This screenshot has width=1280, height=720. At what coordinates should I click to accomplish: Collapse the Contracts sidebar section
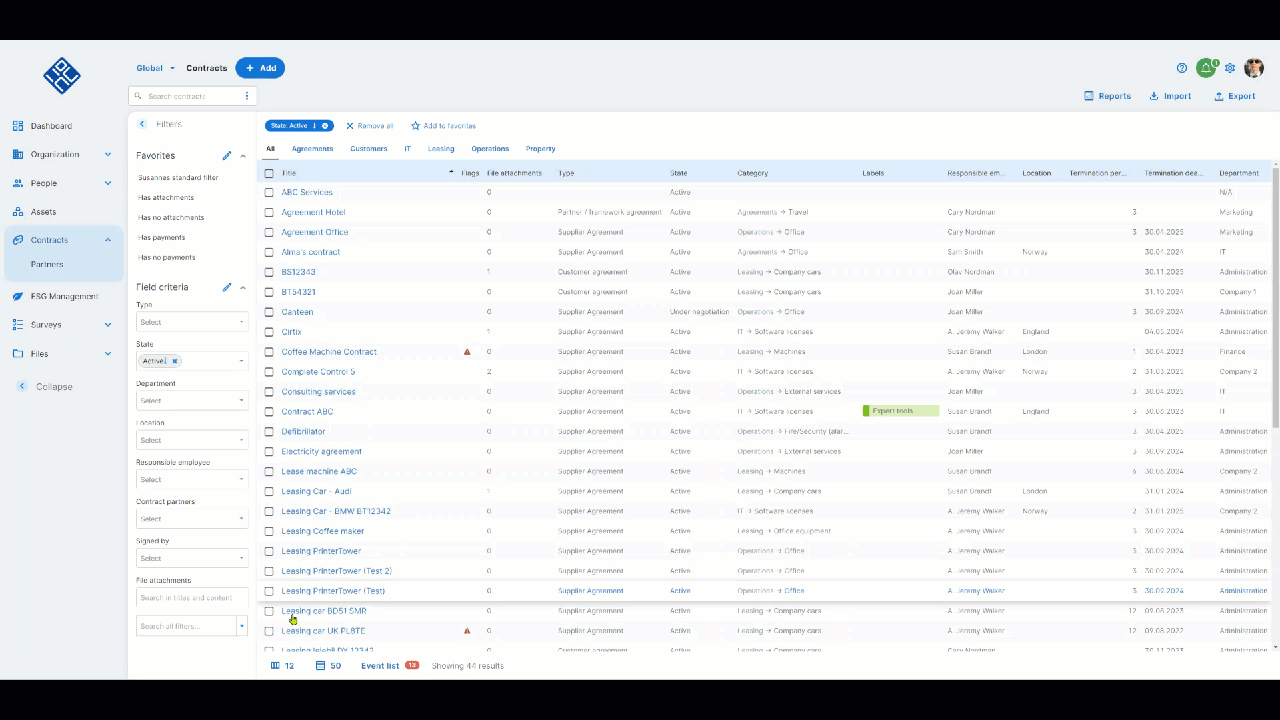[x=108, y=240]
